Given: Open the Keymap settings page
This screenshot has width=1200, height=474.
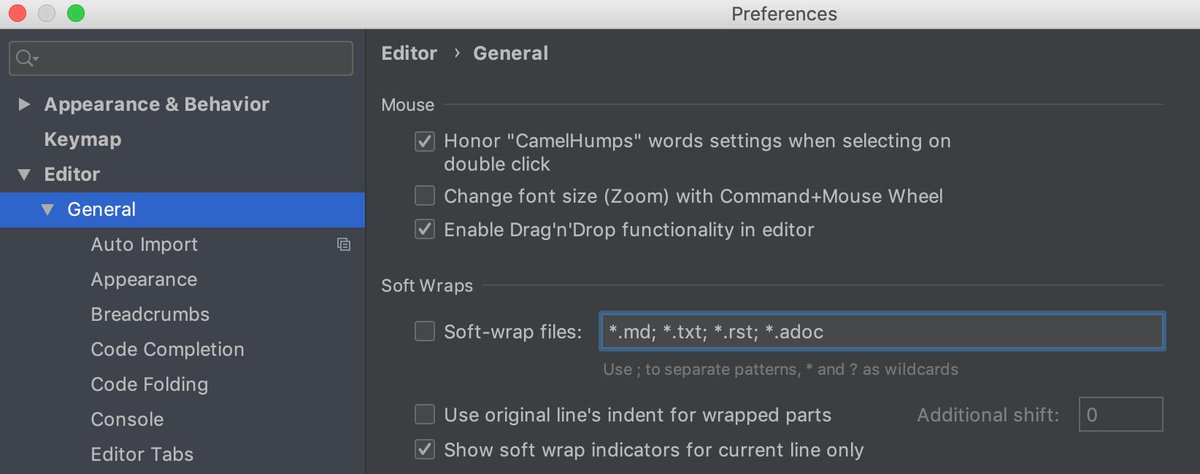Looking at the screenshot, I should coord(82,139).
